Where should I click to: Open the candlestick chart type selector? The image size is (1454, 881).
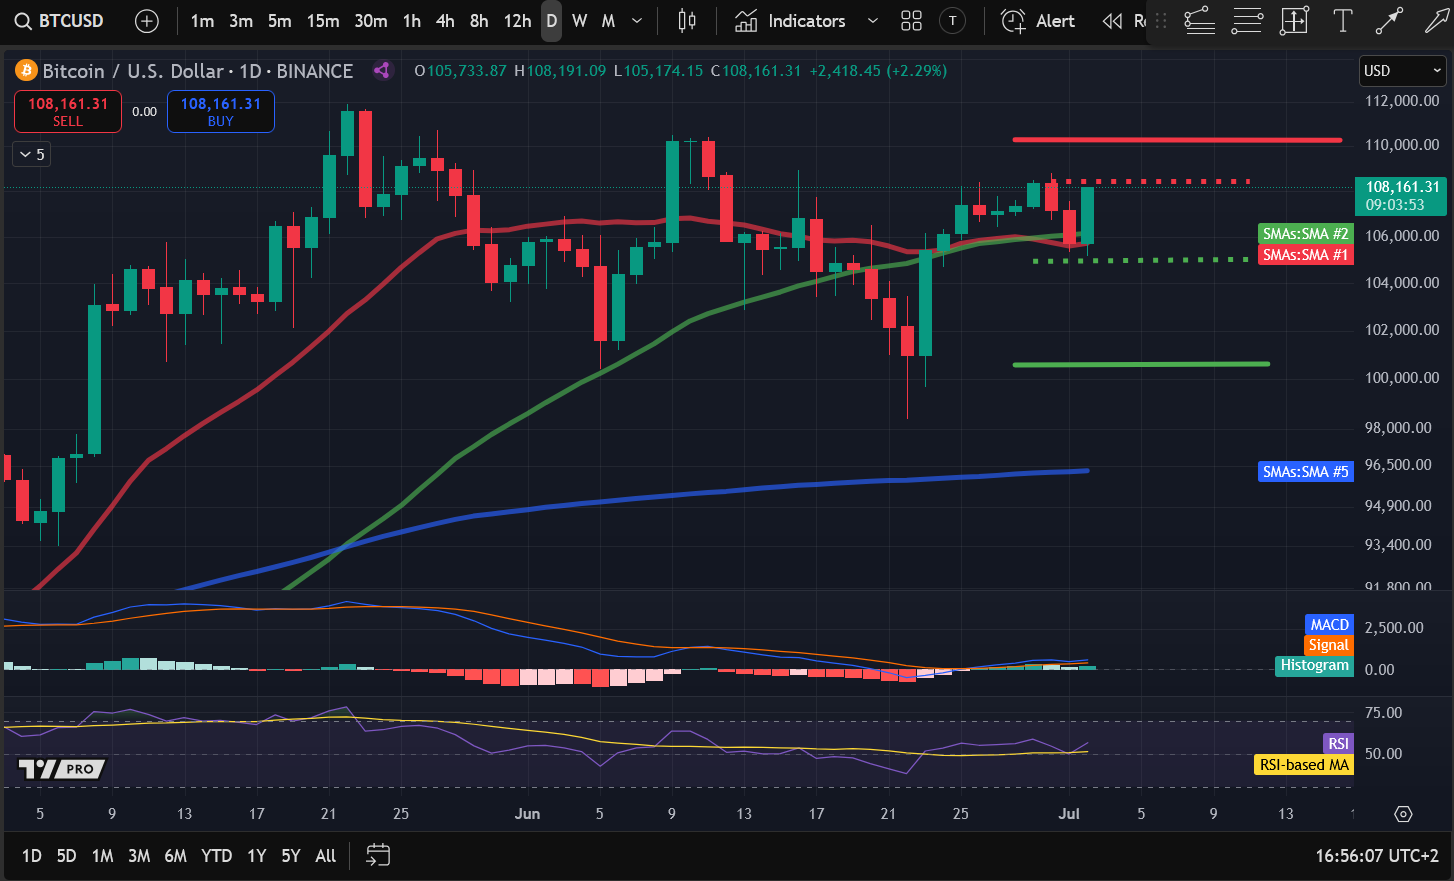pyautogui.click(x=687, y=21)
